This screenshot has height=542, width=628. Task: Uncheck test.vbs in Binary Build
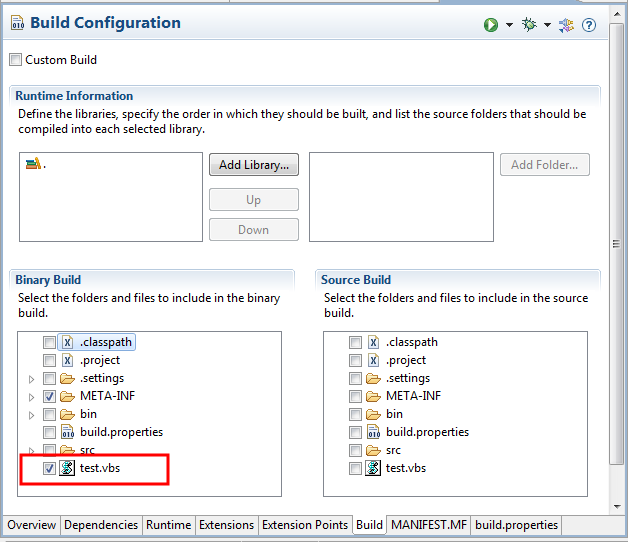tap(49, 468)
